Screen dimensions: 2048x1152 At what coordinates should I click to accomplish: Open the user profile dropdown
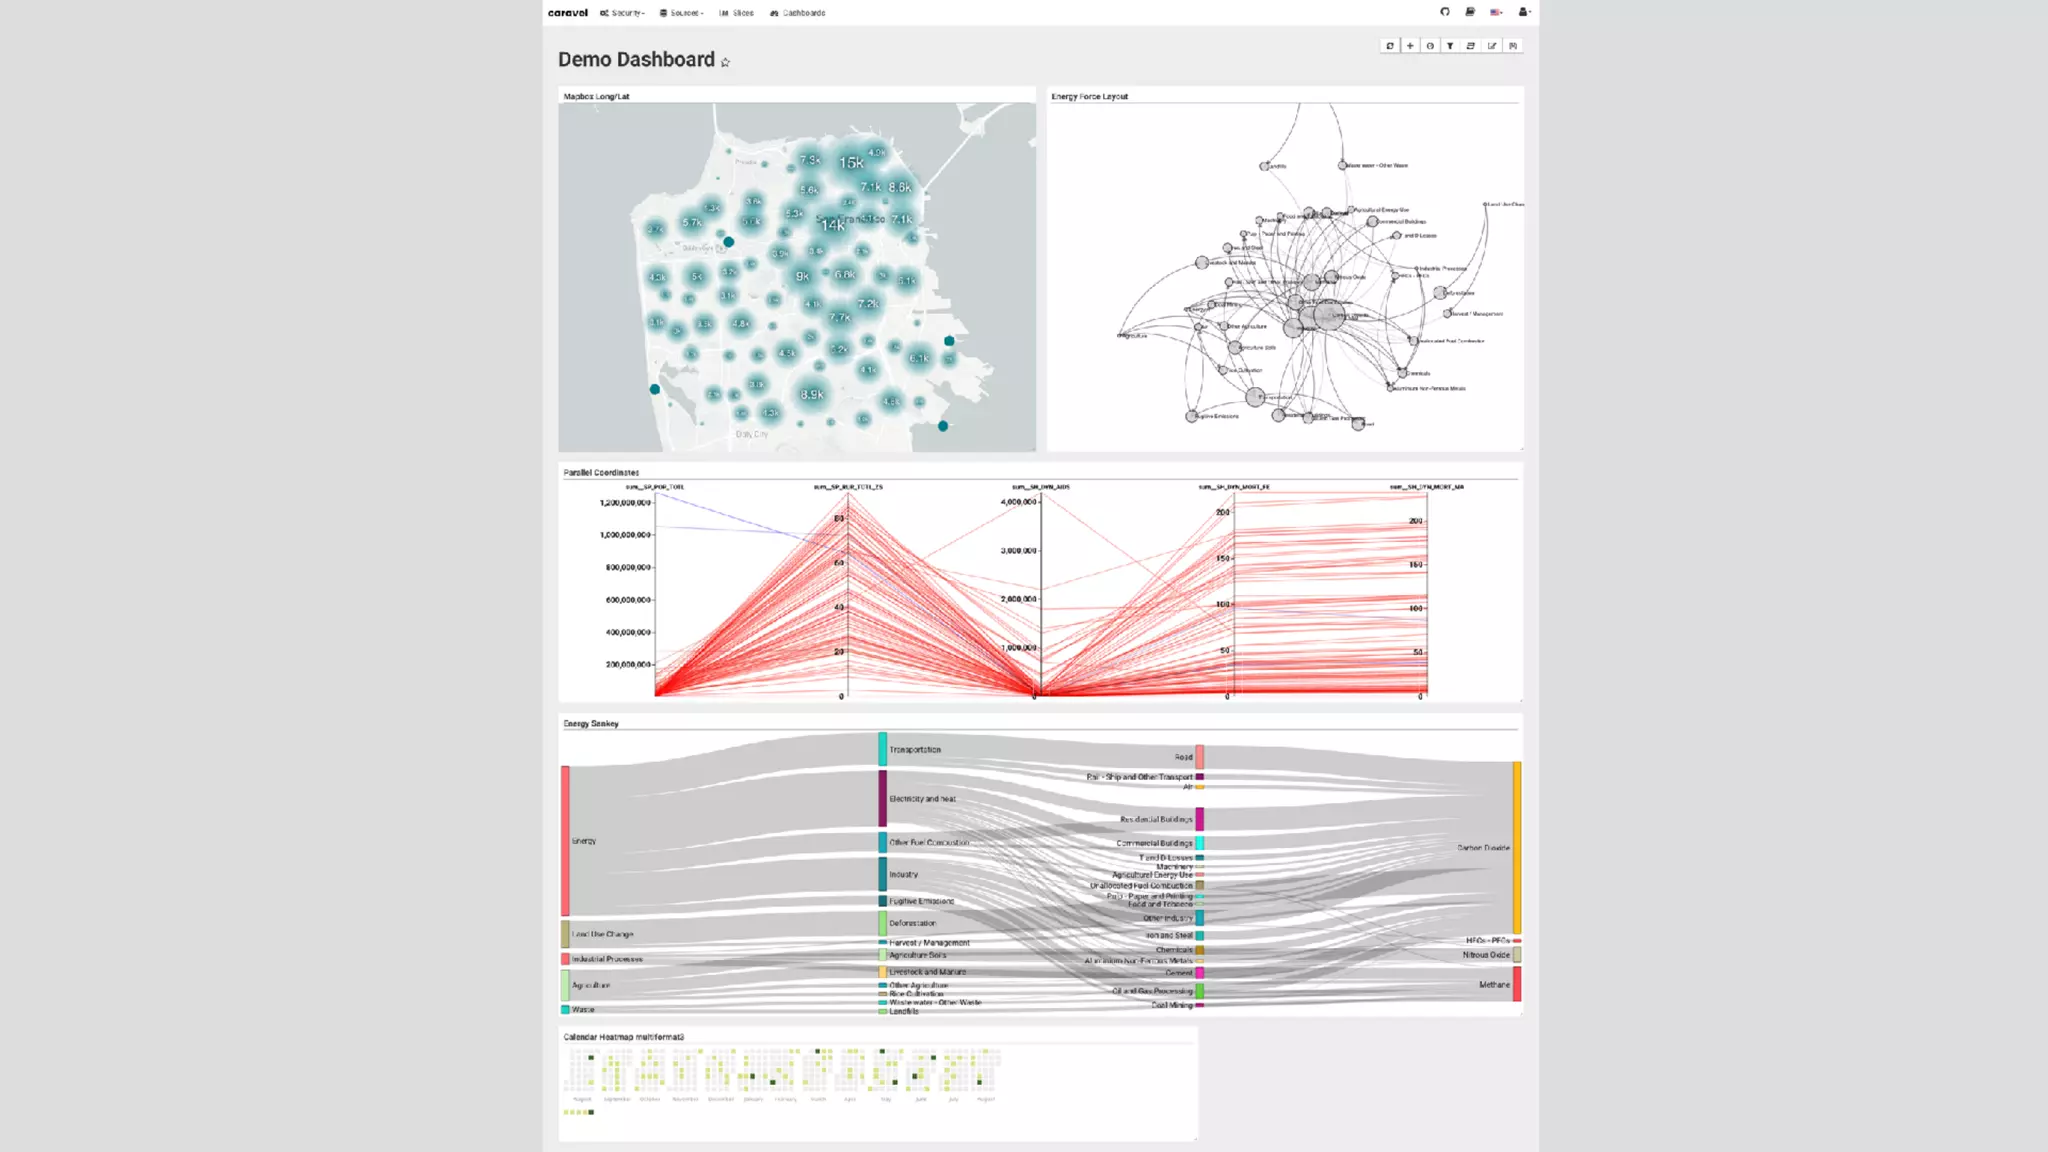pos(1523,12)
